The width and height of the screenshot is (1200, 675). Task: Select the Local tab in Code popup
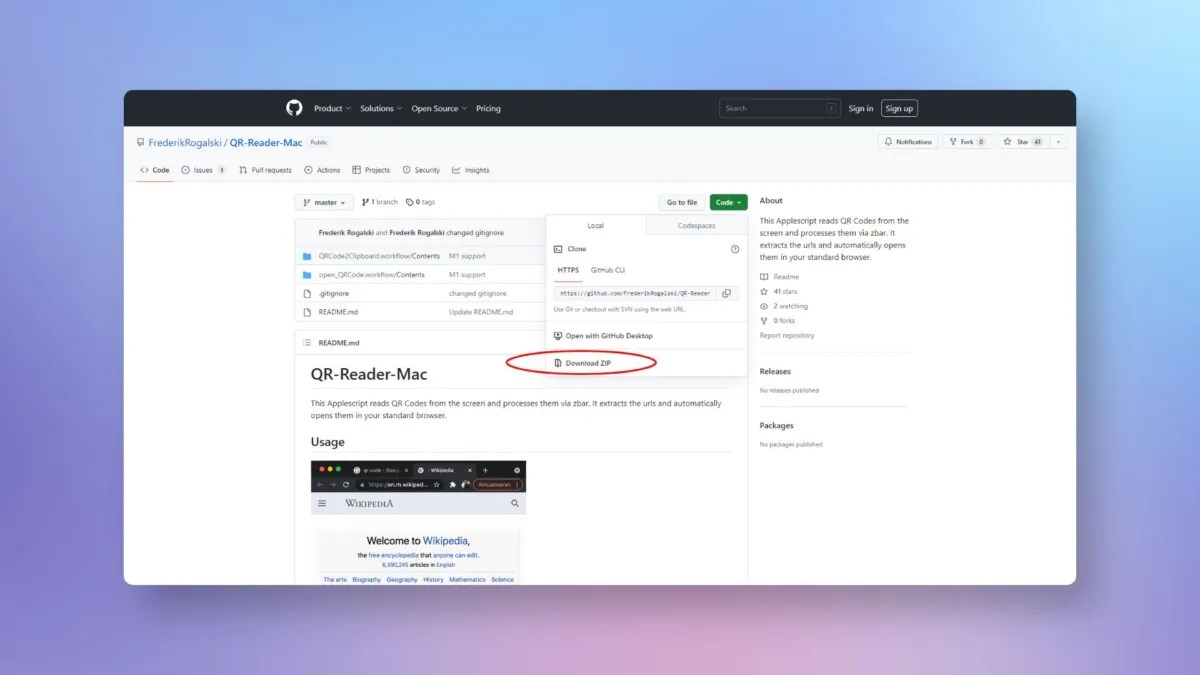point(596,226)
